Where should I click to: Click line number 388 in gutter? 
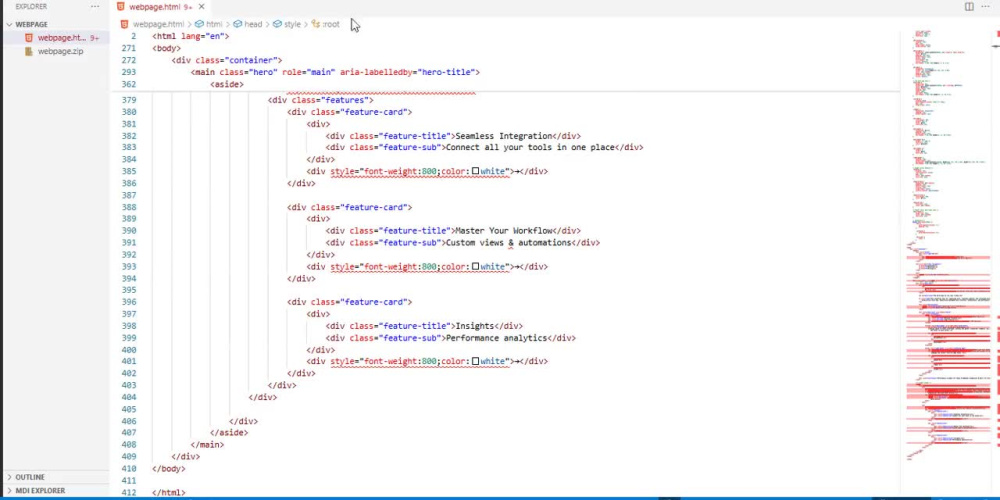click(129, 207)
